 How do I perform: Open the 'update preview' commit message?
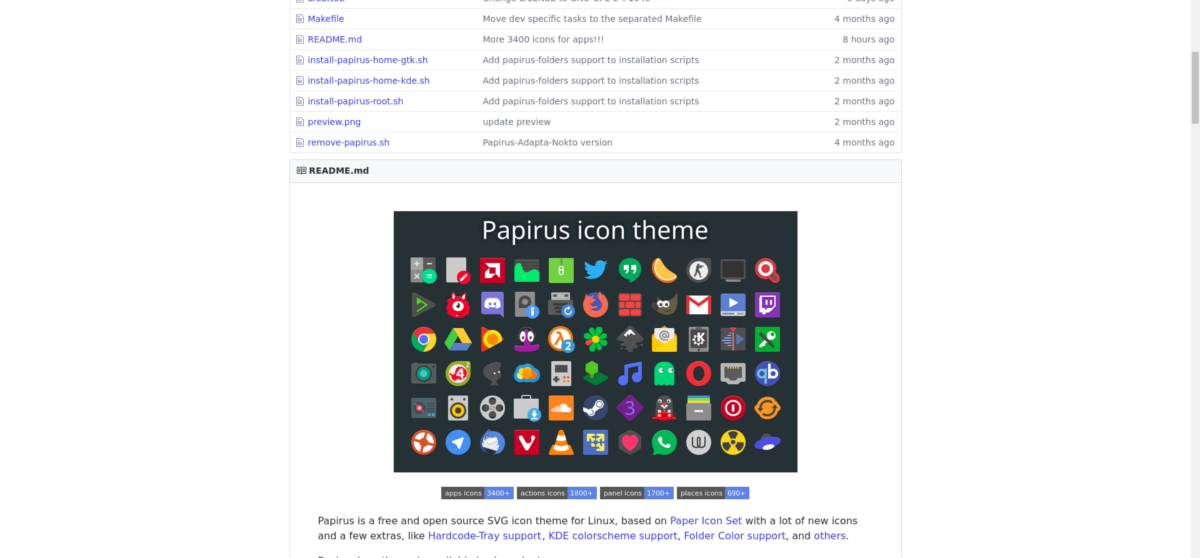click(517, 122)
